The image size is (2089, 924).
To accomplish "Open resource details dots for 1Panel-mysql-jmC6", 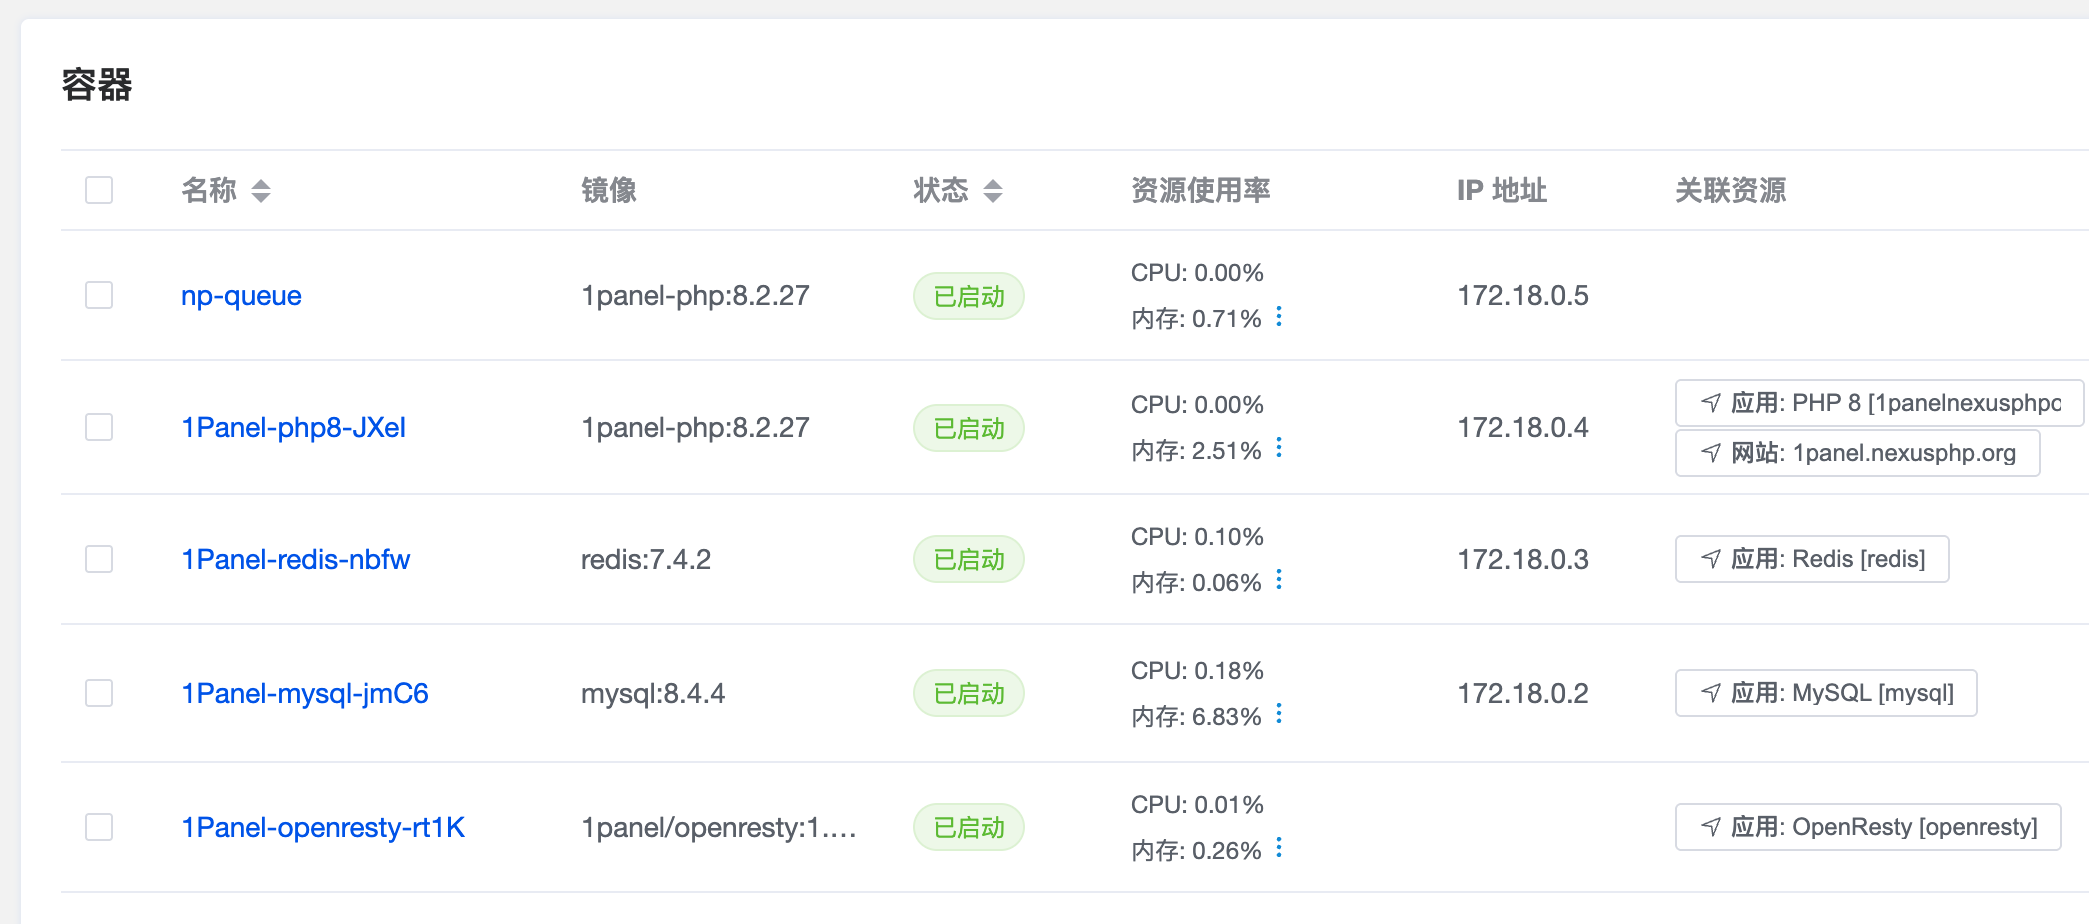I will (x=1279, y=715).
